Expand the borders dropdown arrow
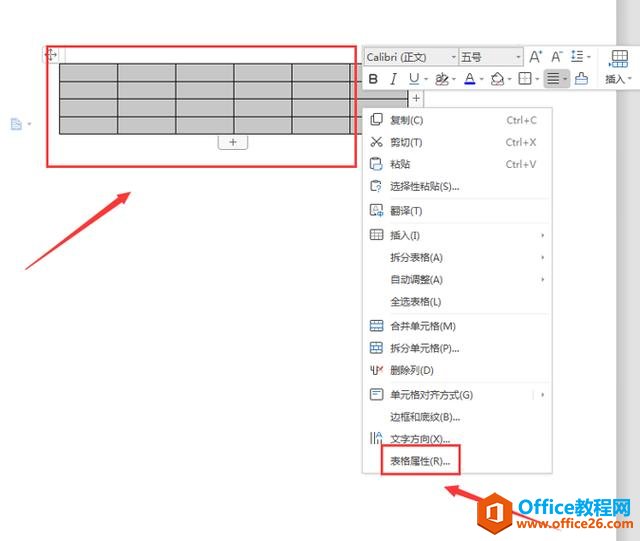 tap(537, 79)
